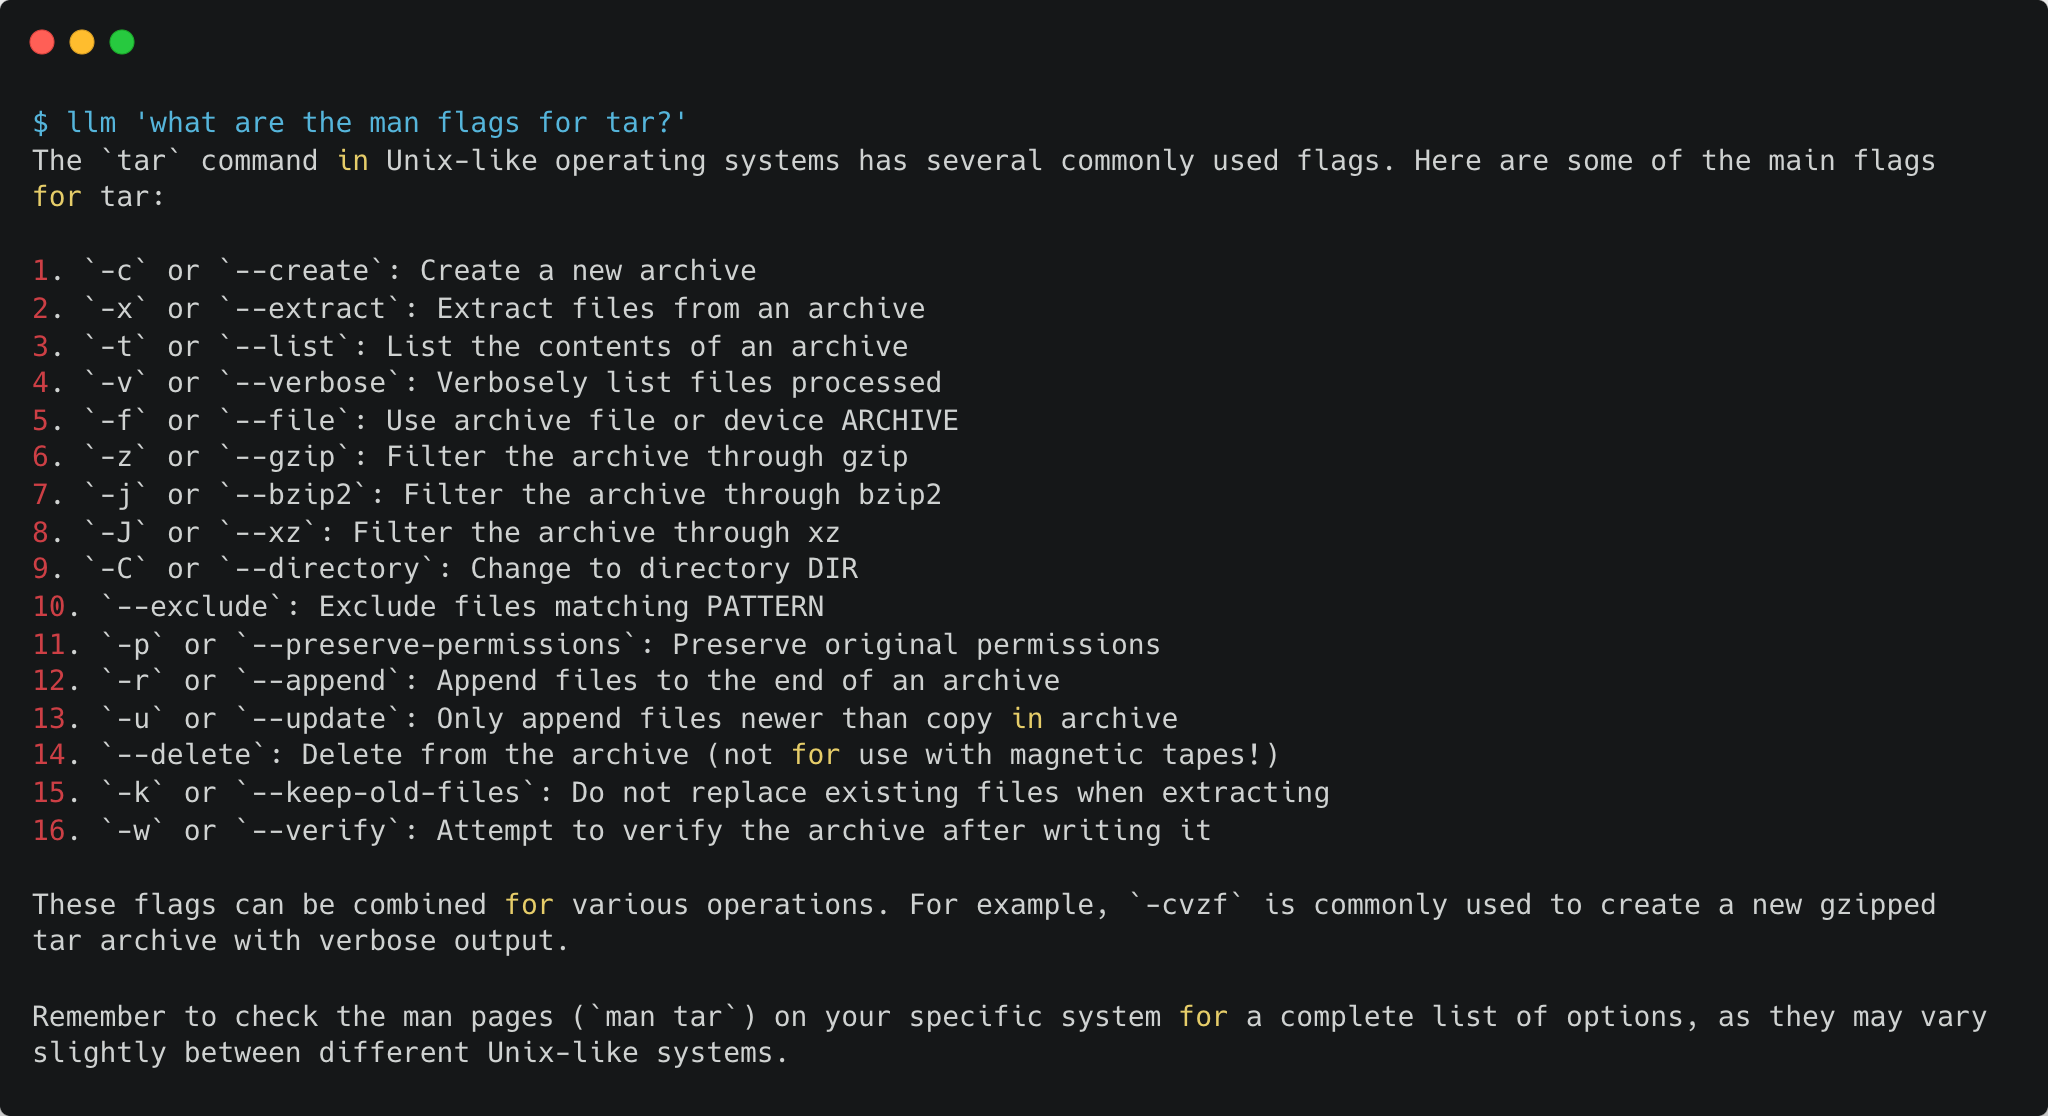Click the `--list` flag line
This screenshot has height=1116, width=2048.
(x=470, y=347)
